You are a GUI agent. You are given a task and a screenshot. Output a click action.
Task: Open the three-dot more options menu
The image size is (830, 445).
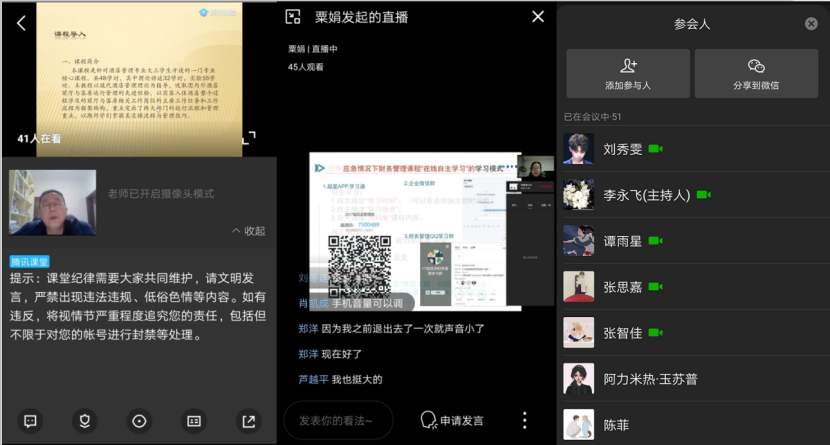(x=524, y=420)
